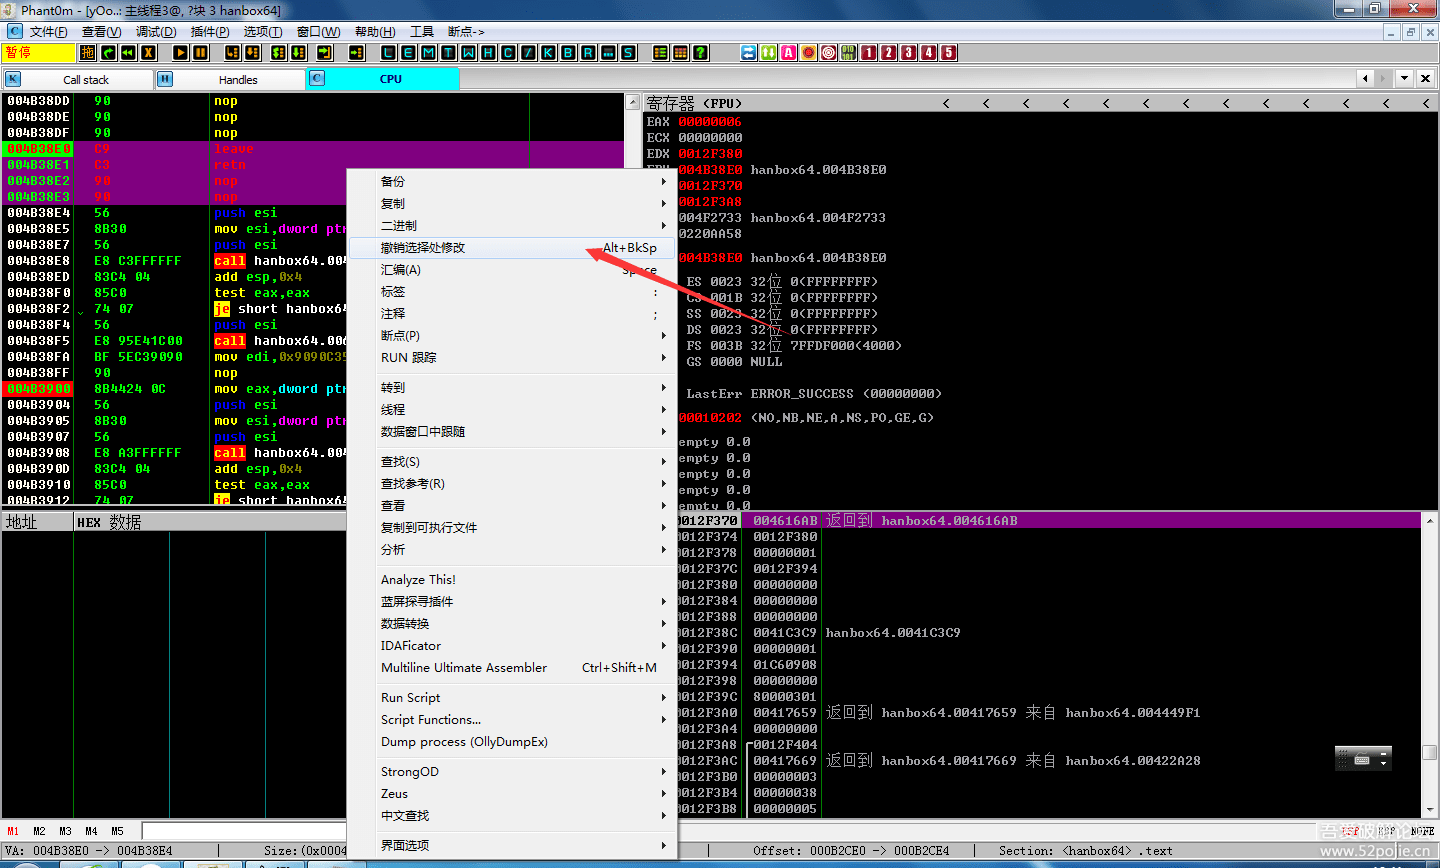Open the Log window with L icon

coord(388,53)
